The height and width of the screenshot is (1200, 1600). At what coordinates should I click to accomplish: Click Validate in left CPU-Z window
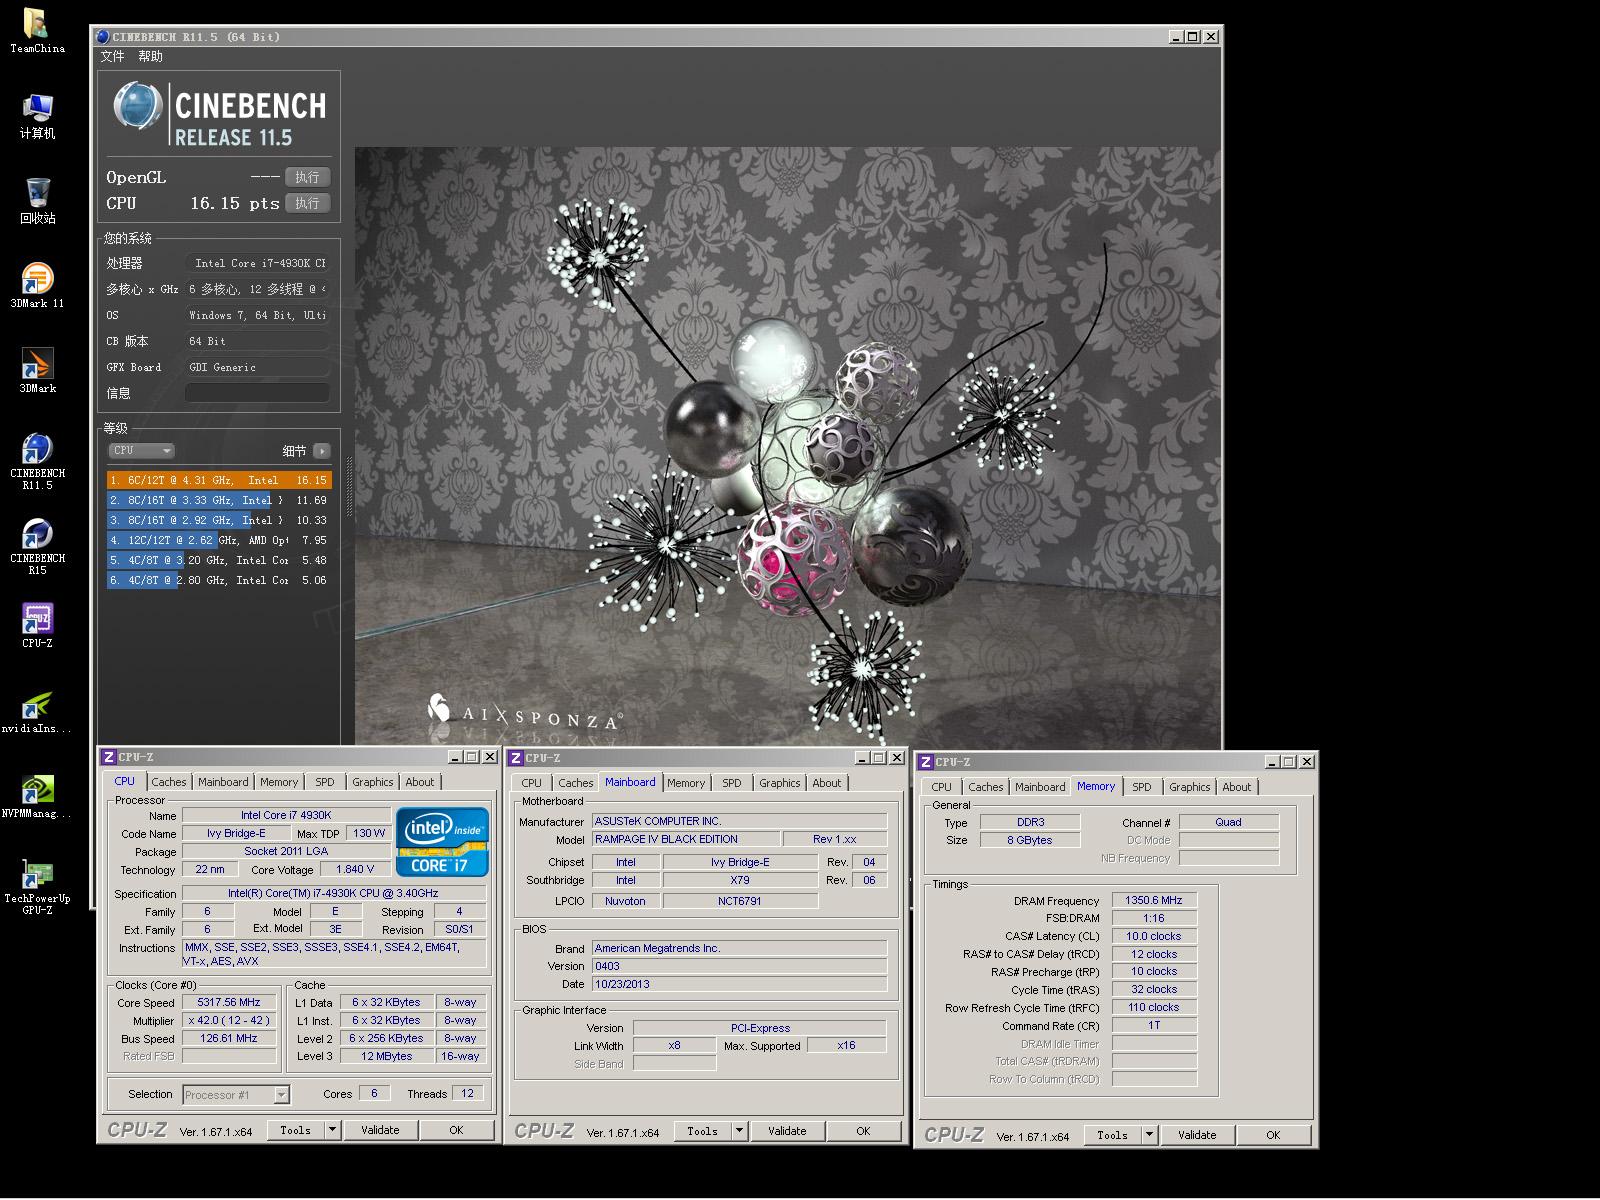point(380,1130)
